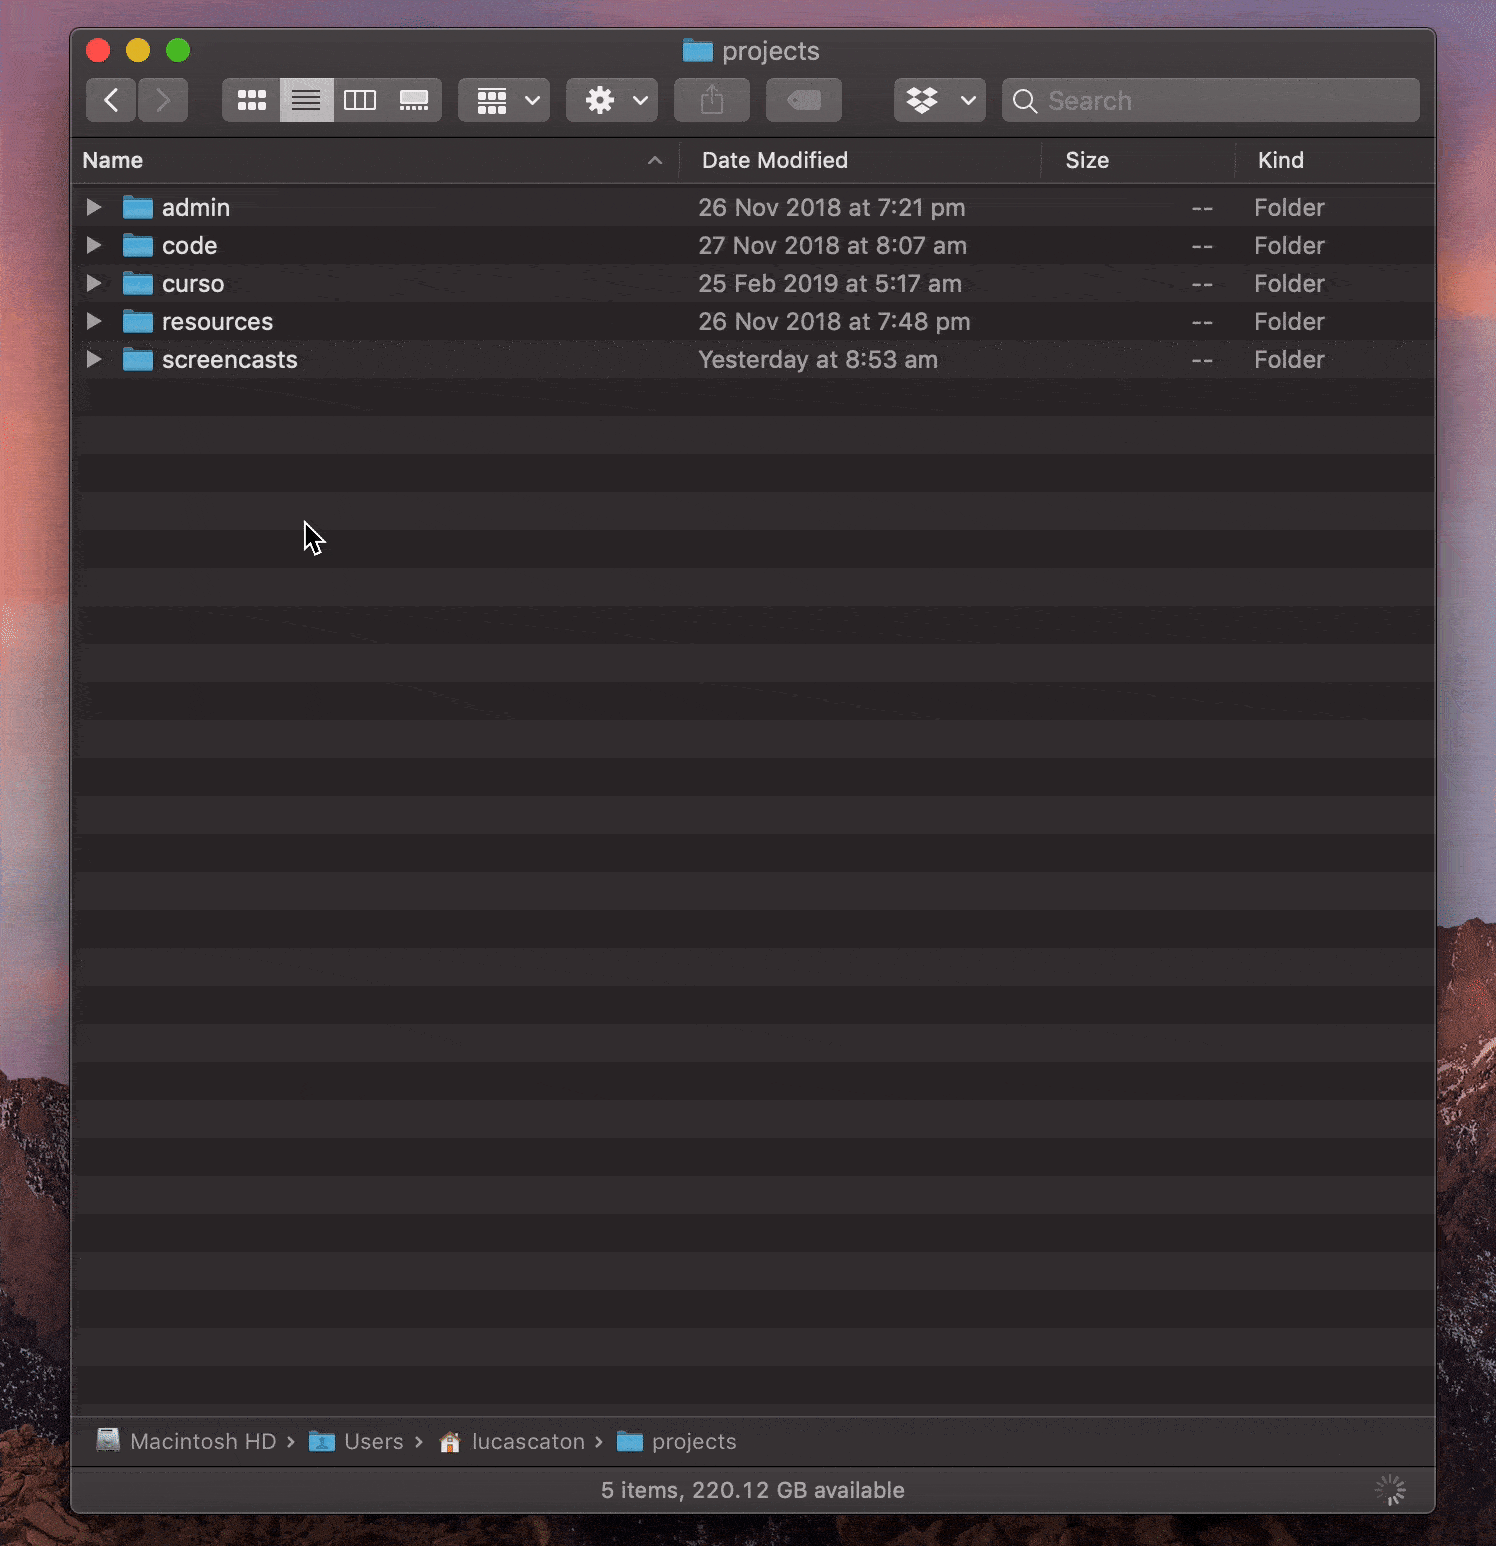
Task: Select the admin folder icon
Action: [138, 207]
